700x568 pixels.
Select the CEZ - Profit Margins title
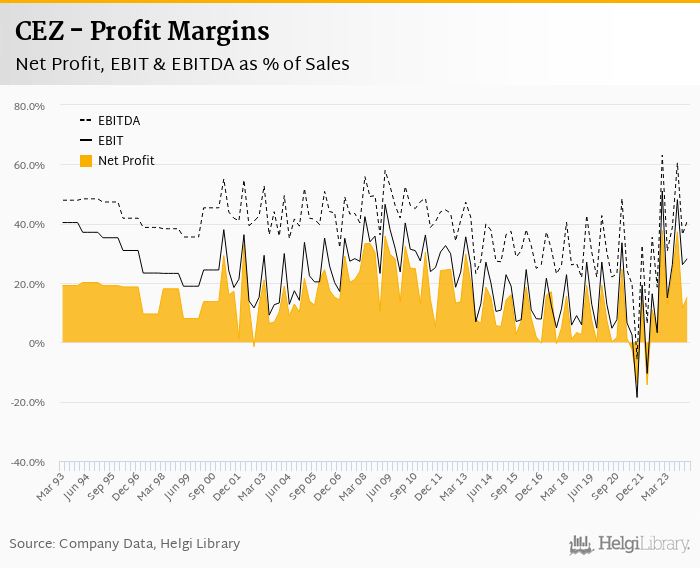pos(141,31)
